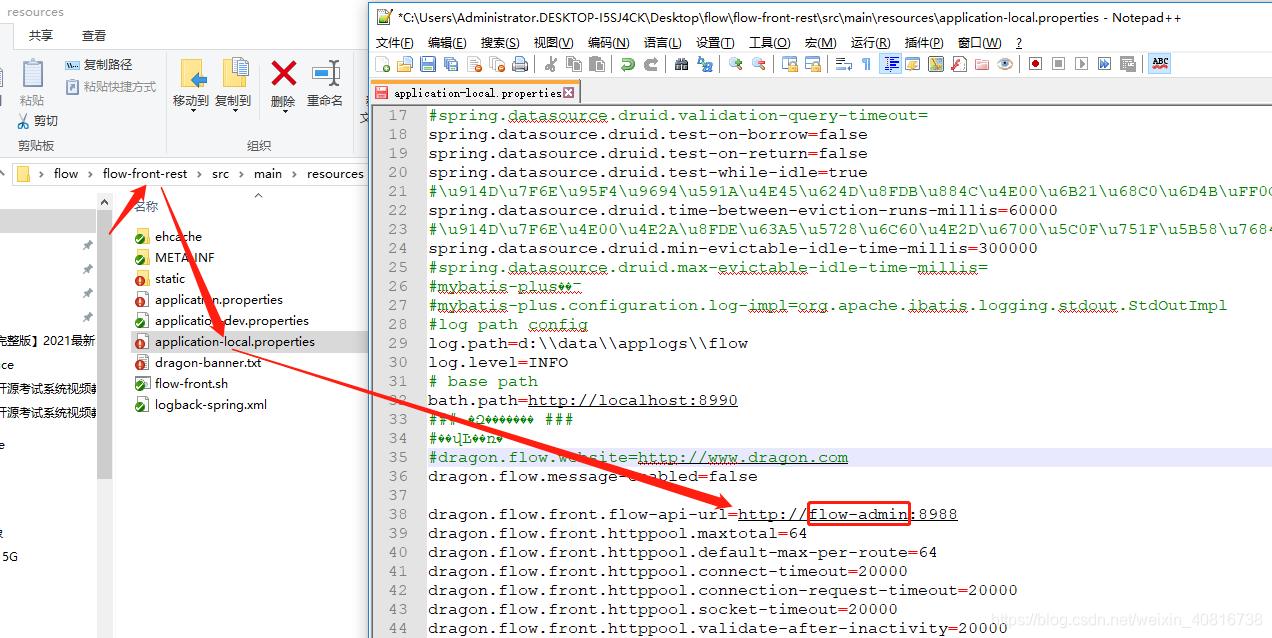1272x638 pixels.
Task: Save the current file with the Save icon
Action: pyautogui.click(x=428, y=64)
